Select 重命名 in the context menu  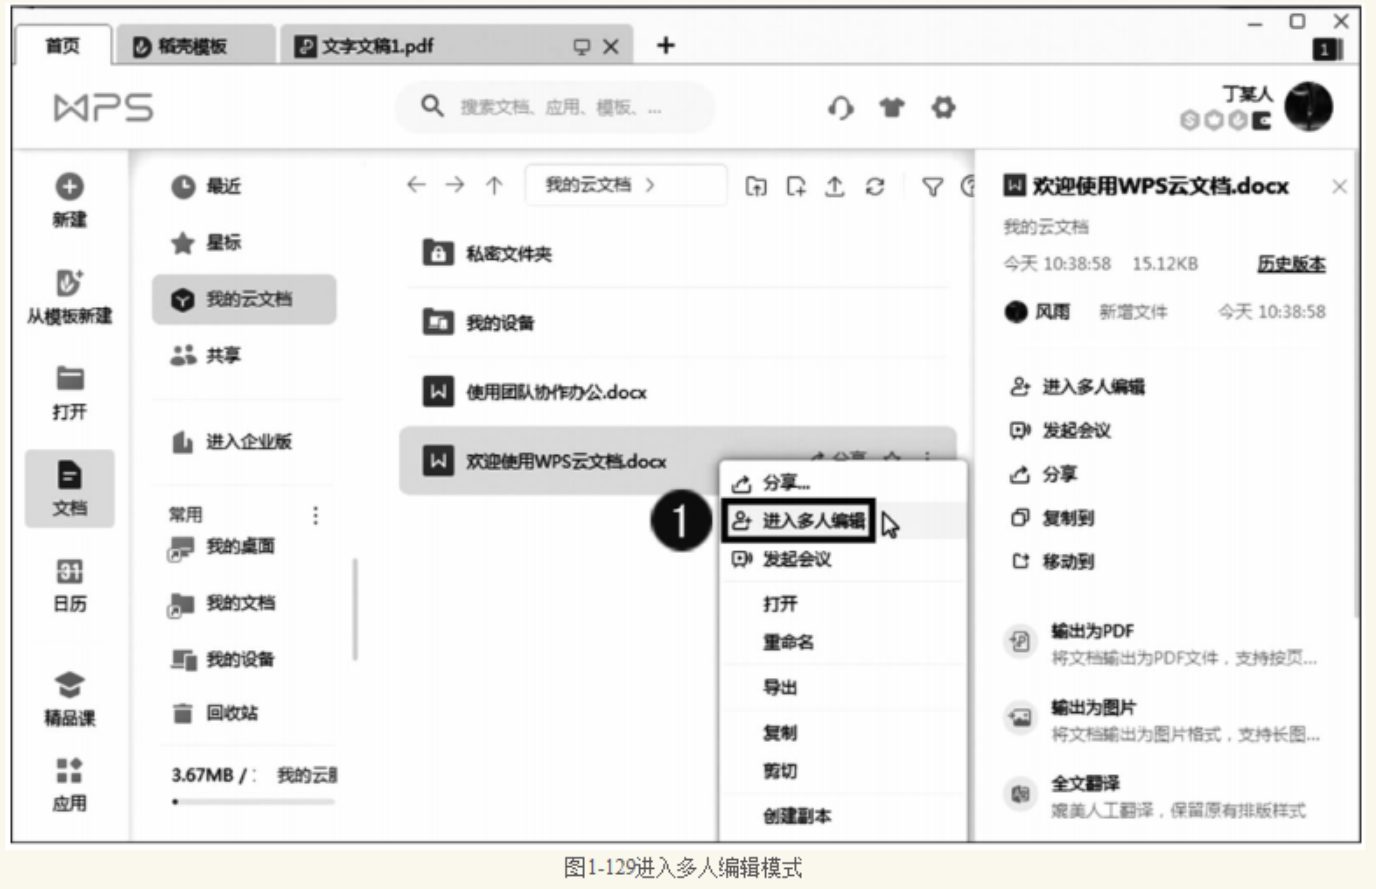point(843,641)
